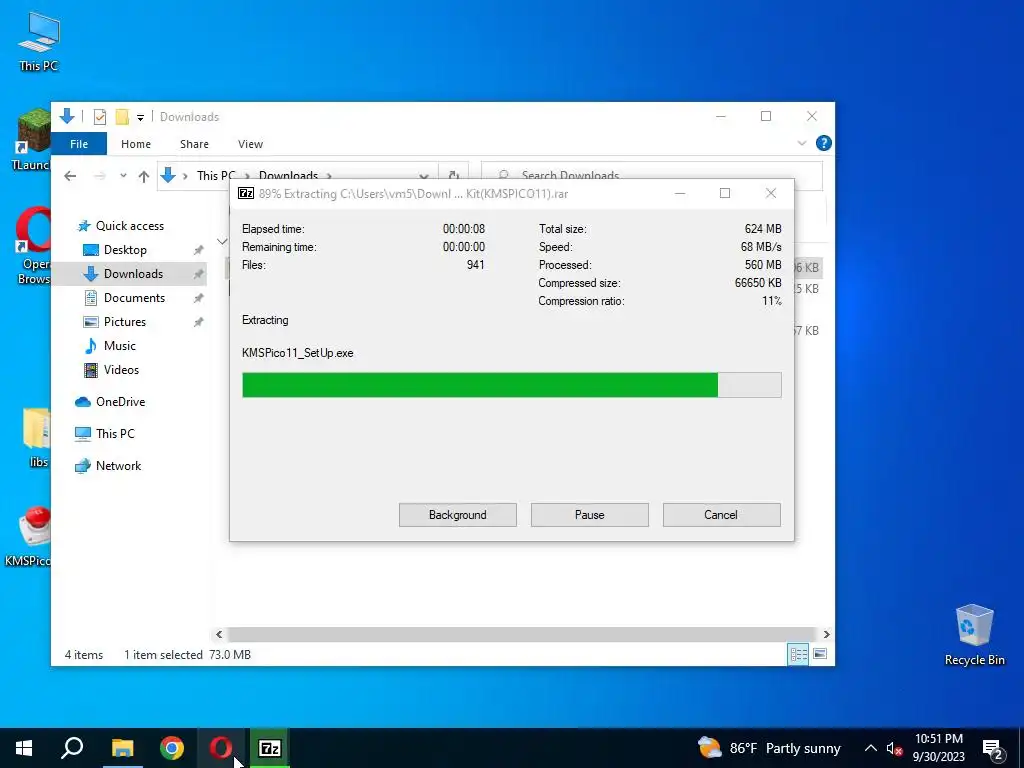Viewport: 1024px width, 768px height.
Task: Open Explorer help question mark icon
Action: click(824, 143)
